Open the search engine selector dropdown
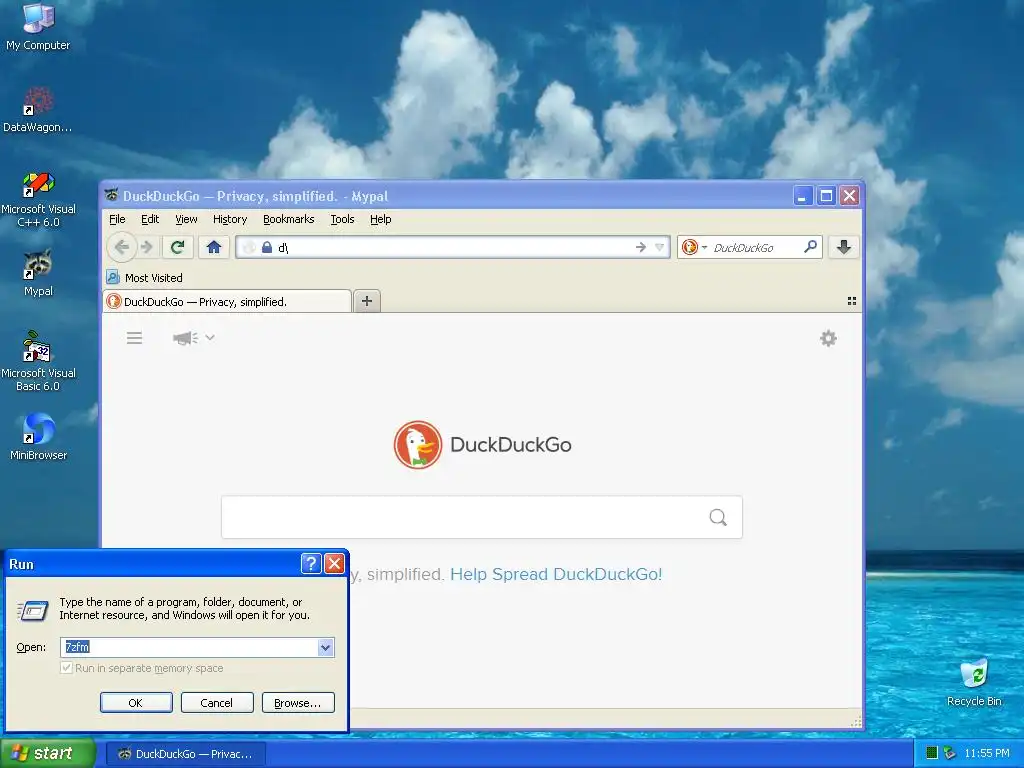The height and width of the screenshot is (768, 1024). (x=694, y=247)
